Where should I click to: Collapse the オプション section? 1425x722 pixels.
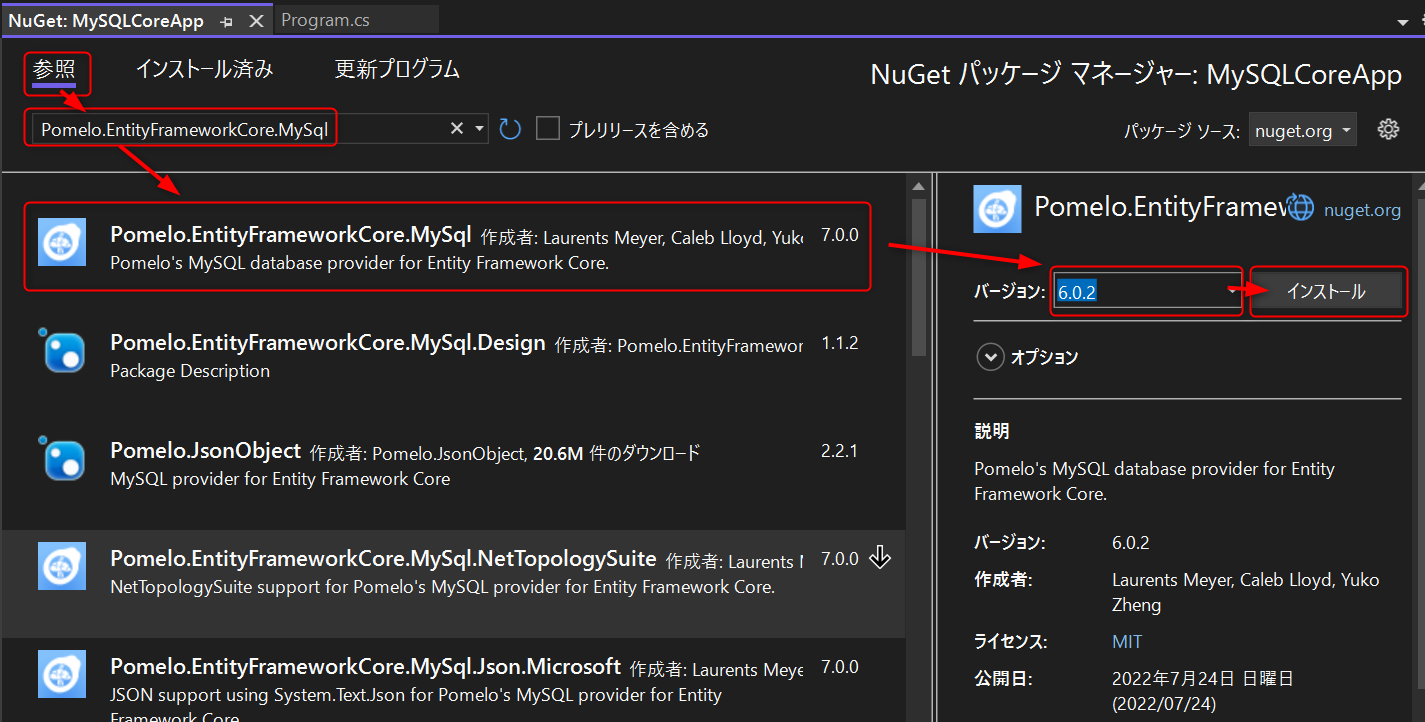(990, 356)
